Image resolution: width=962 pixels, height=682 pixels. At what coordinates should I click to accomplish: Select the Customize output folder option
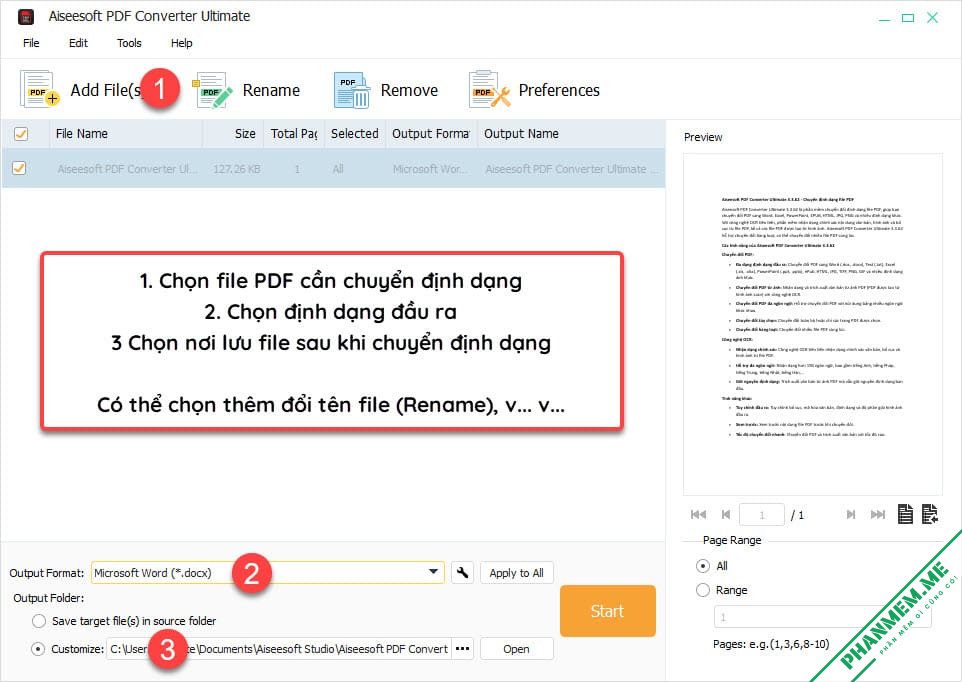pyautogui.click(x=38, y=649)
